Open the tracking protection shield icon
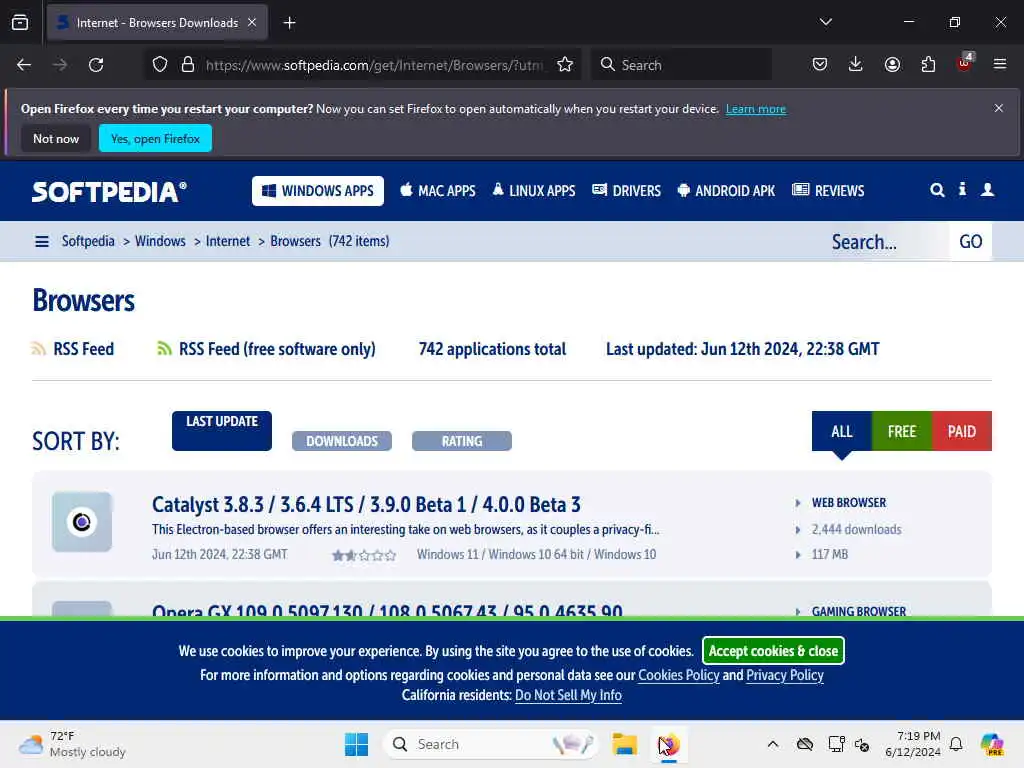This screenshot has width=1024, height=768. point(160,65)
